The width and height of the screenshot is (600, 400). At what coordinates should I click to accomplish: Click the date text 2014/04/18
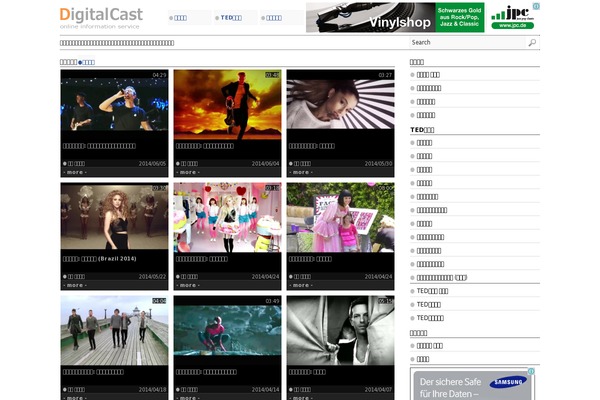pos(152,389)
